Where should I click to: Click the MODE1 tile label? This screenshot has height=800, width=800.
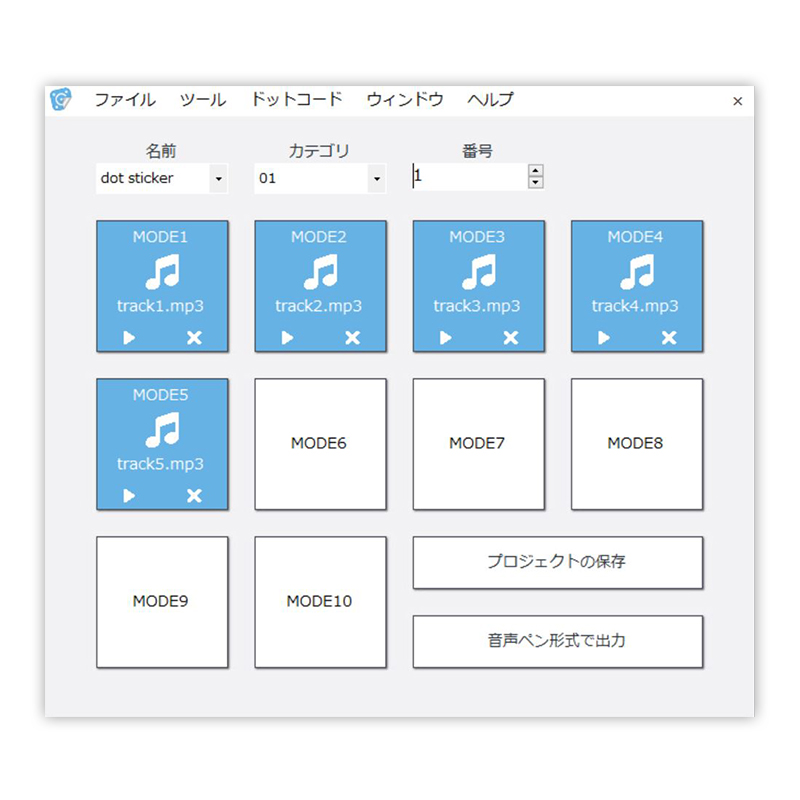[160, 237]
